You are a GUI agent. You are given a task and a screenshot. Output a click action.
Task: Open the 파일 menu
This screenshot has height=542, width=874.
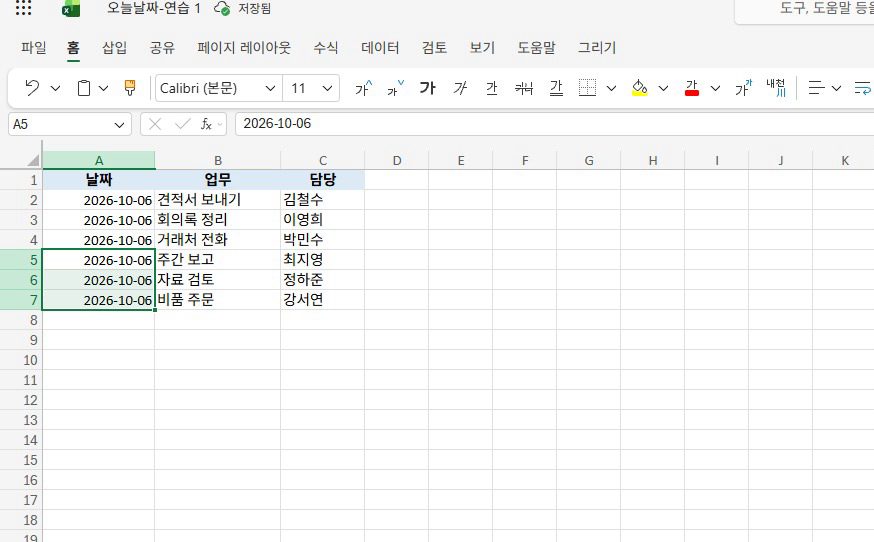point(33,48)
